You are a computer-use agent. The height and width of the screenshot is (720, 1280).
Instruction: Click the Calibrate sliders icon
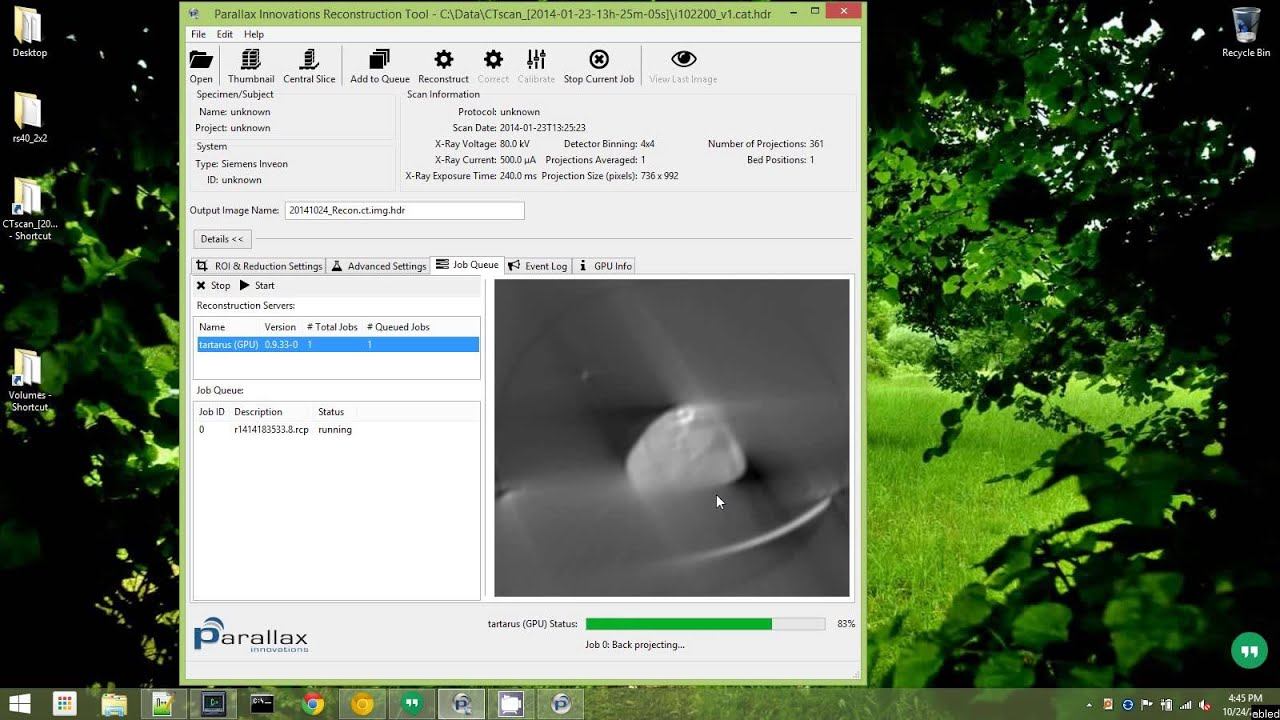point(536,66)
